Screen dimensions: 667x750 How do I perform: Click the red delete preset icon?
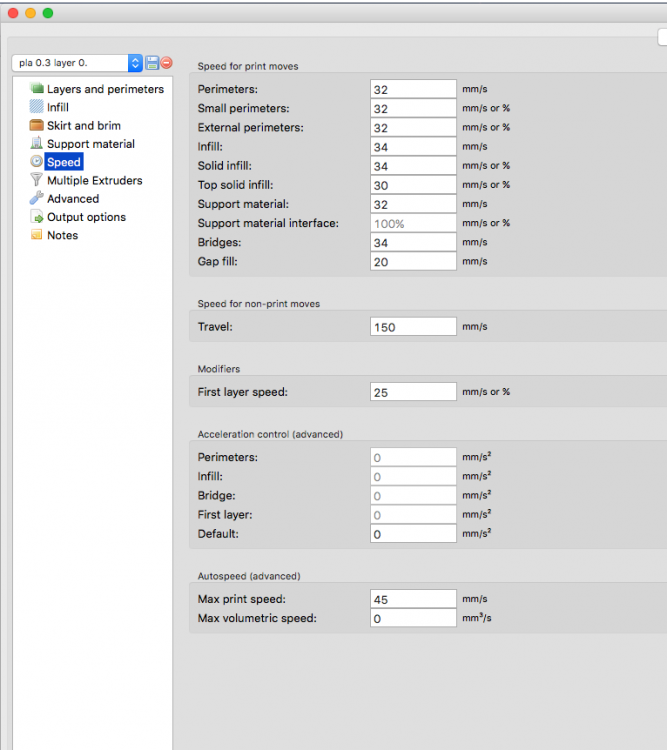tap(166, 63)
